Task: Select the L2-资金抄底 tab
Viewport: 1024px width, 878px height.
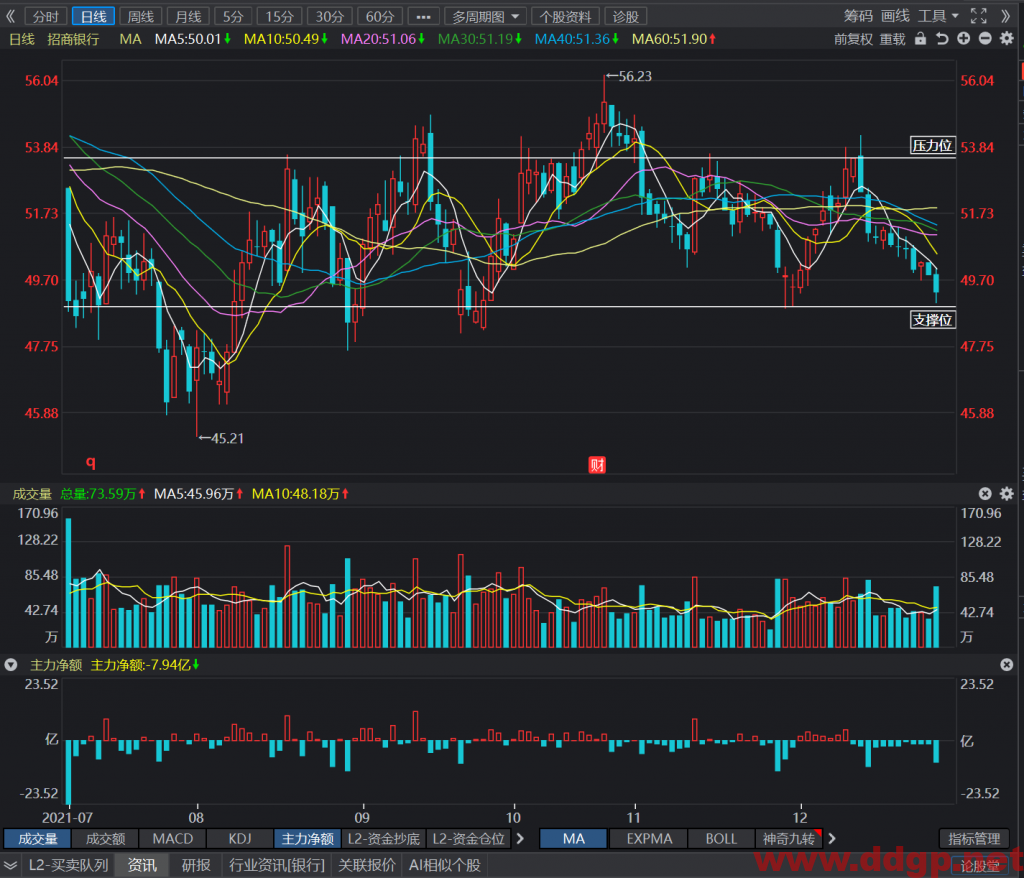Action: click(x=383, y=838)
